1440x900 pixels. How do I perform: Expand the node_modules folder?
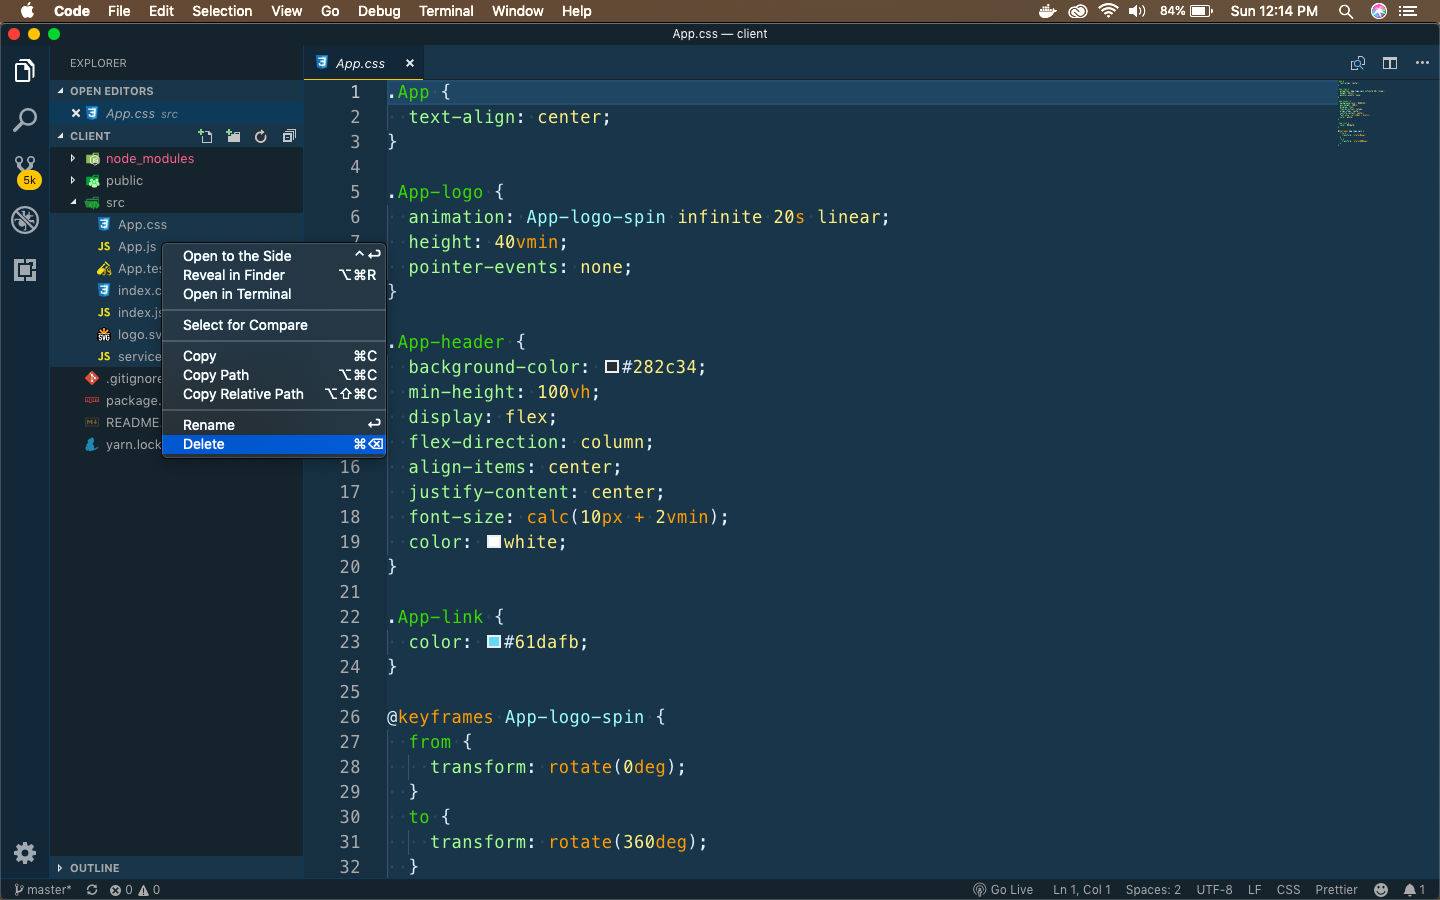coord(73,158)
